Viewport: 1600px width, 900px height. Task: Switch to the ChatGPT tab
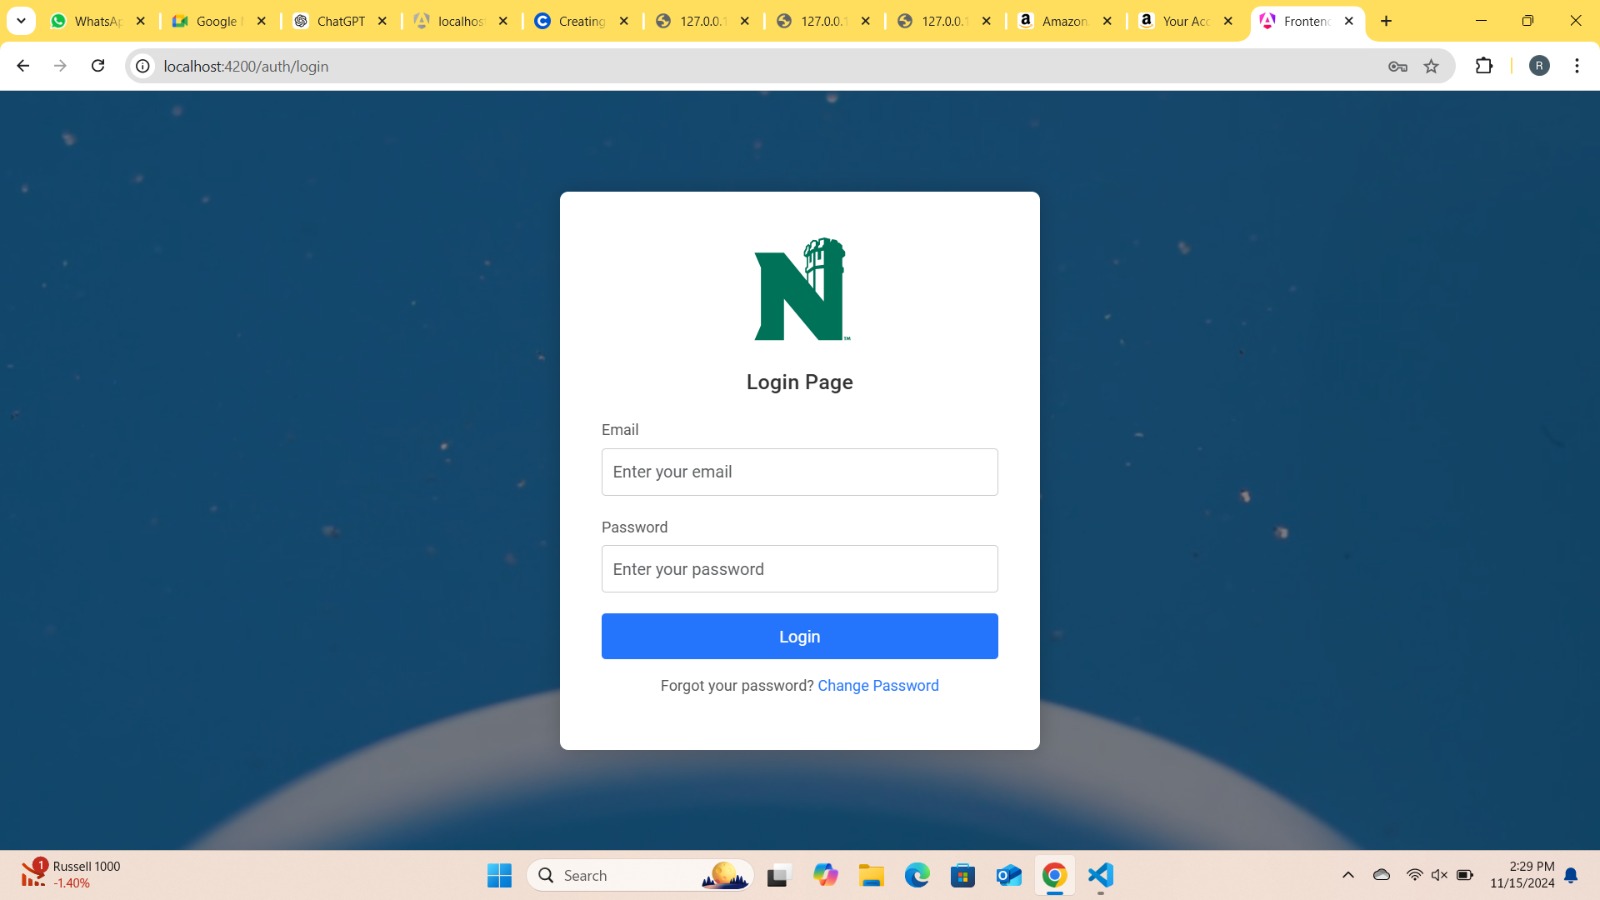coord(340,21)
